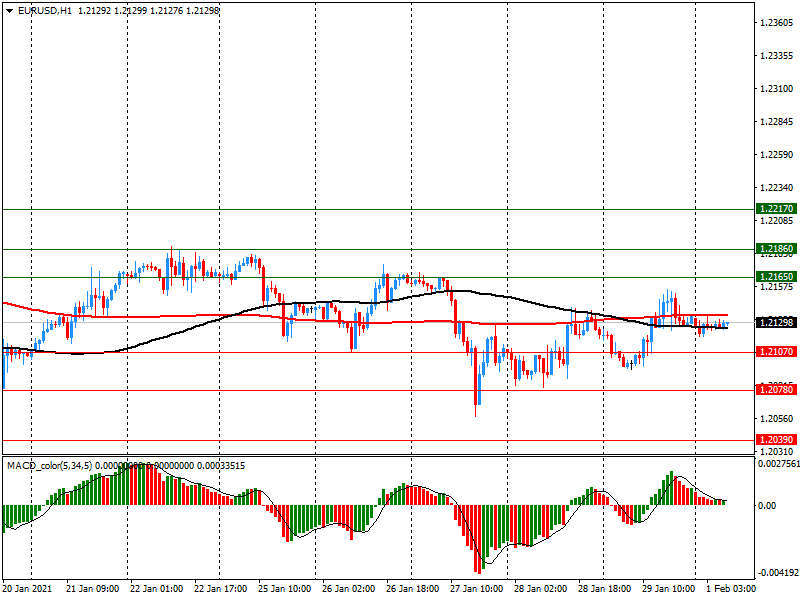
Task: Click the 1.23605 top price scale value
Action: point(776,22)
